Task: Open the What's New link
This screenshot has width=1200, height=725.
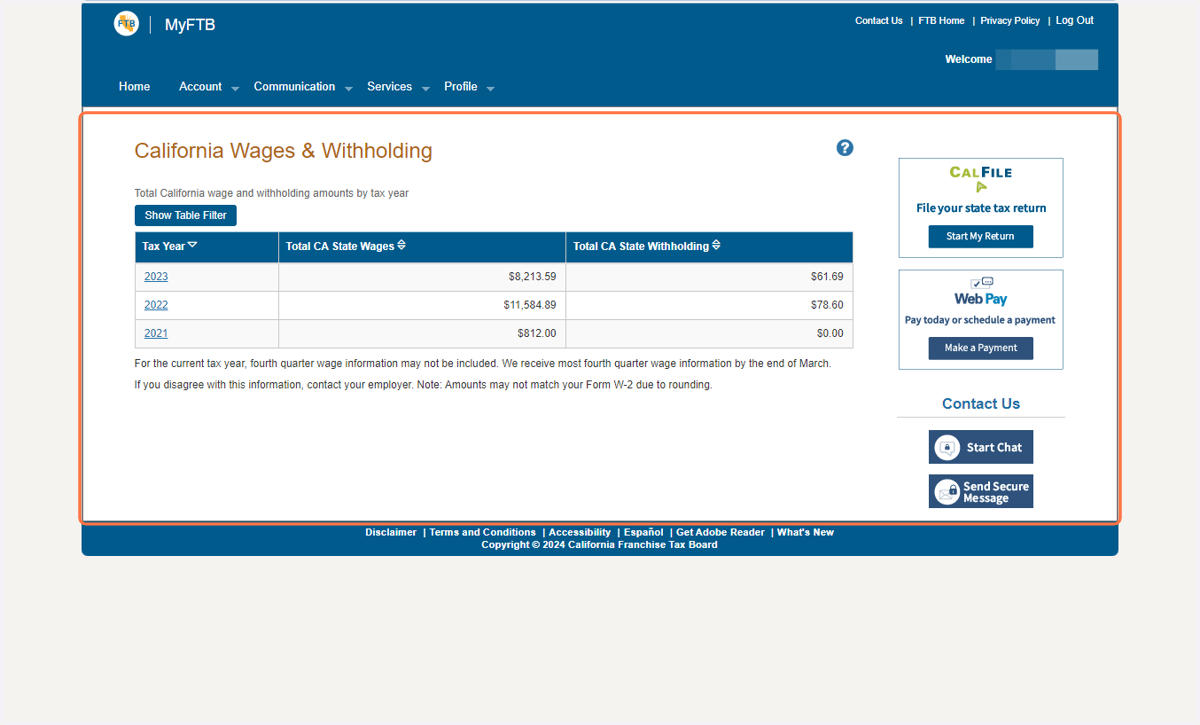Action: [806, 532]
